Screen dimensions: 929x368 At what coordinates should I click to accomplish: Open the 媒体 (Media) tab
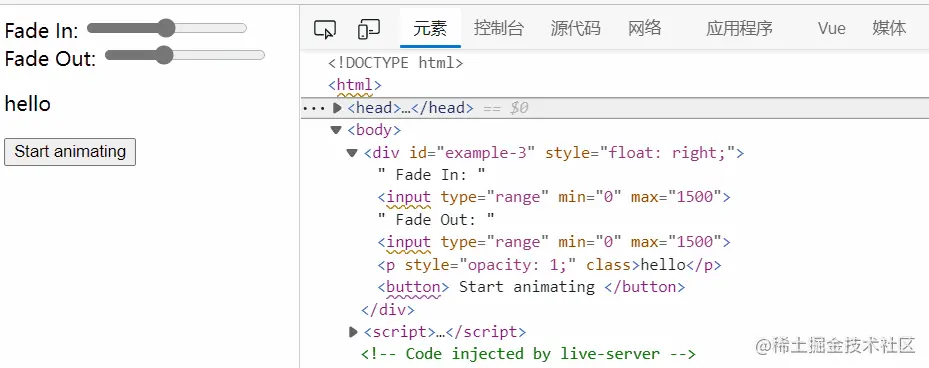(889, 28)
